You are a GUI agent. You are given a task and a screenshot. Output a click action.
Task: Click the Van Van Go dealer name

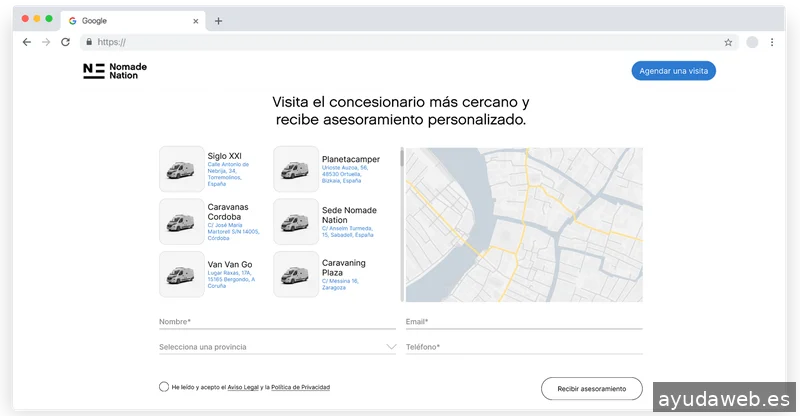click(x=230, y=264)
